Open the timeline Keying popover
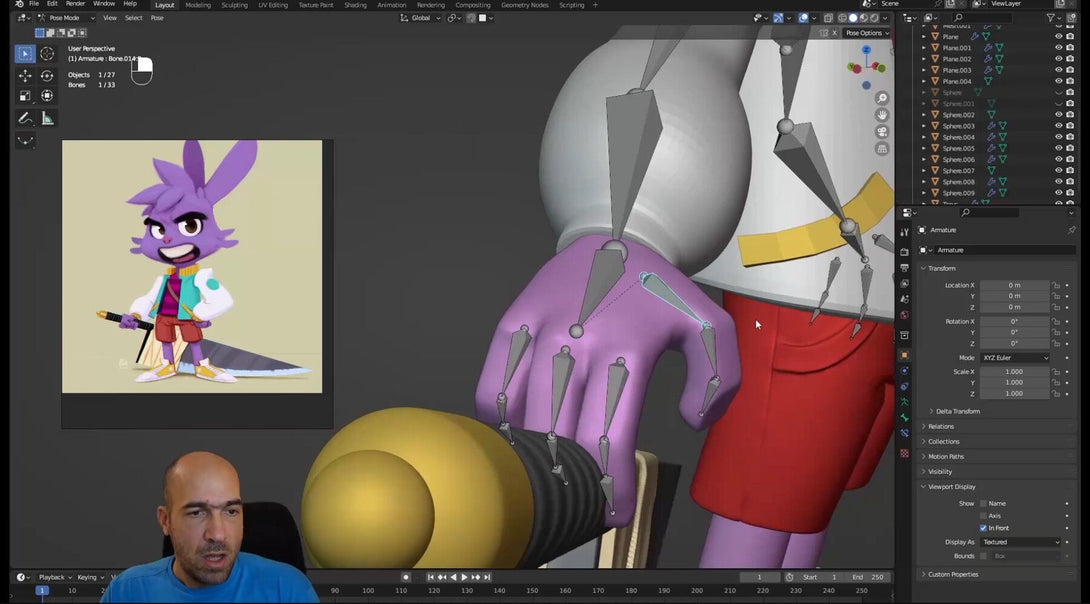1090x604 pixels. 90,578
